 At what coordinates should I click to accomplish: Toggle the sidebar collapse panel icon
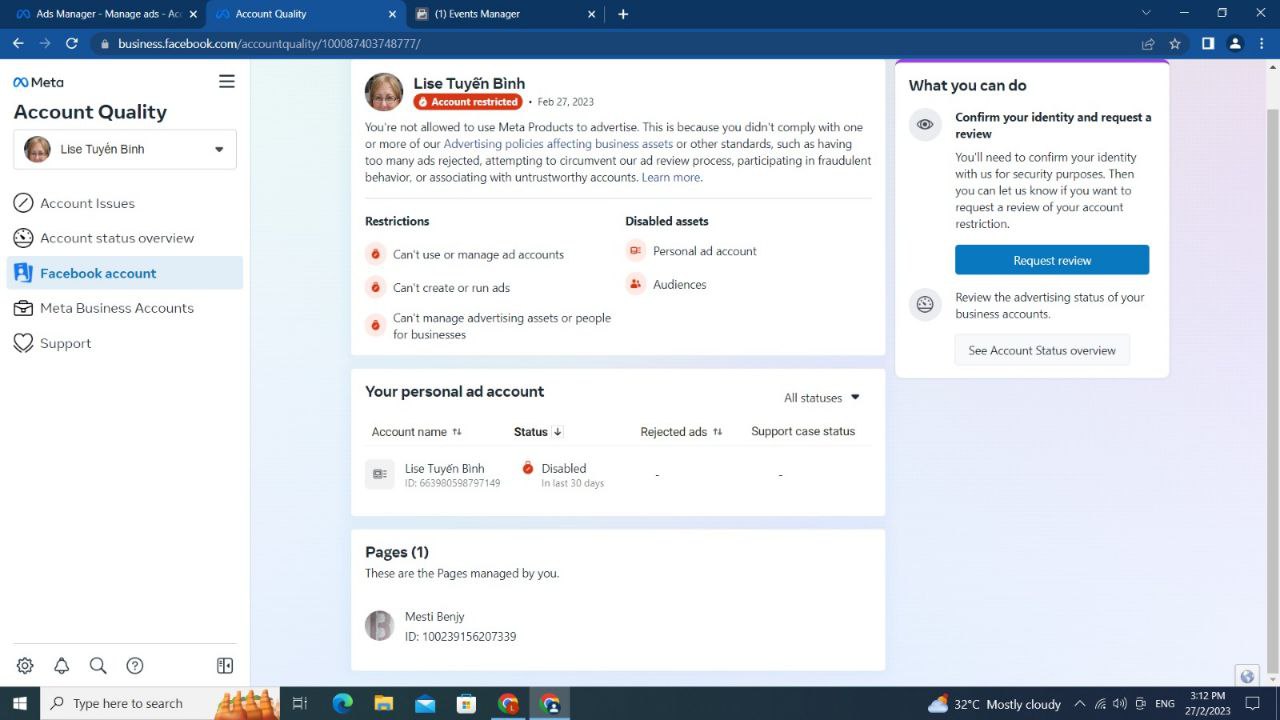click(225, 666)
